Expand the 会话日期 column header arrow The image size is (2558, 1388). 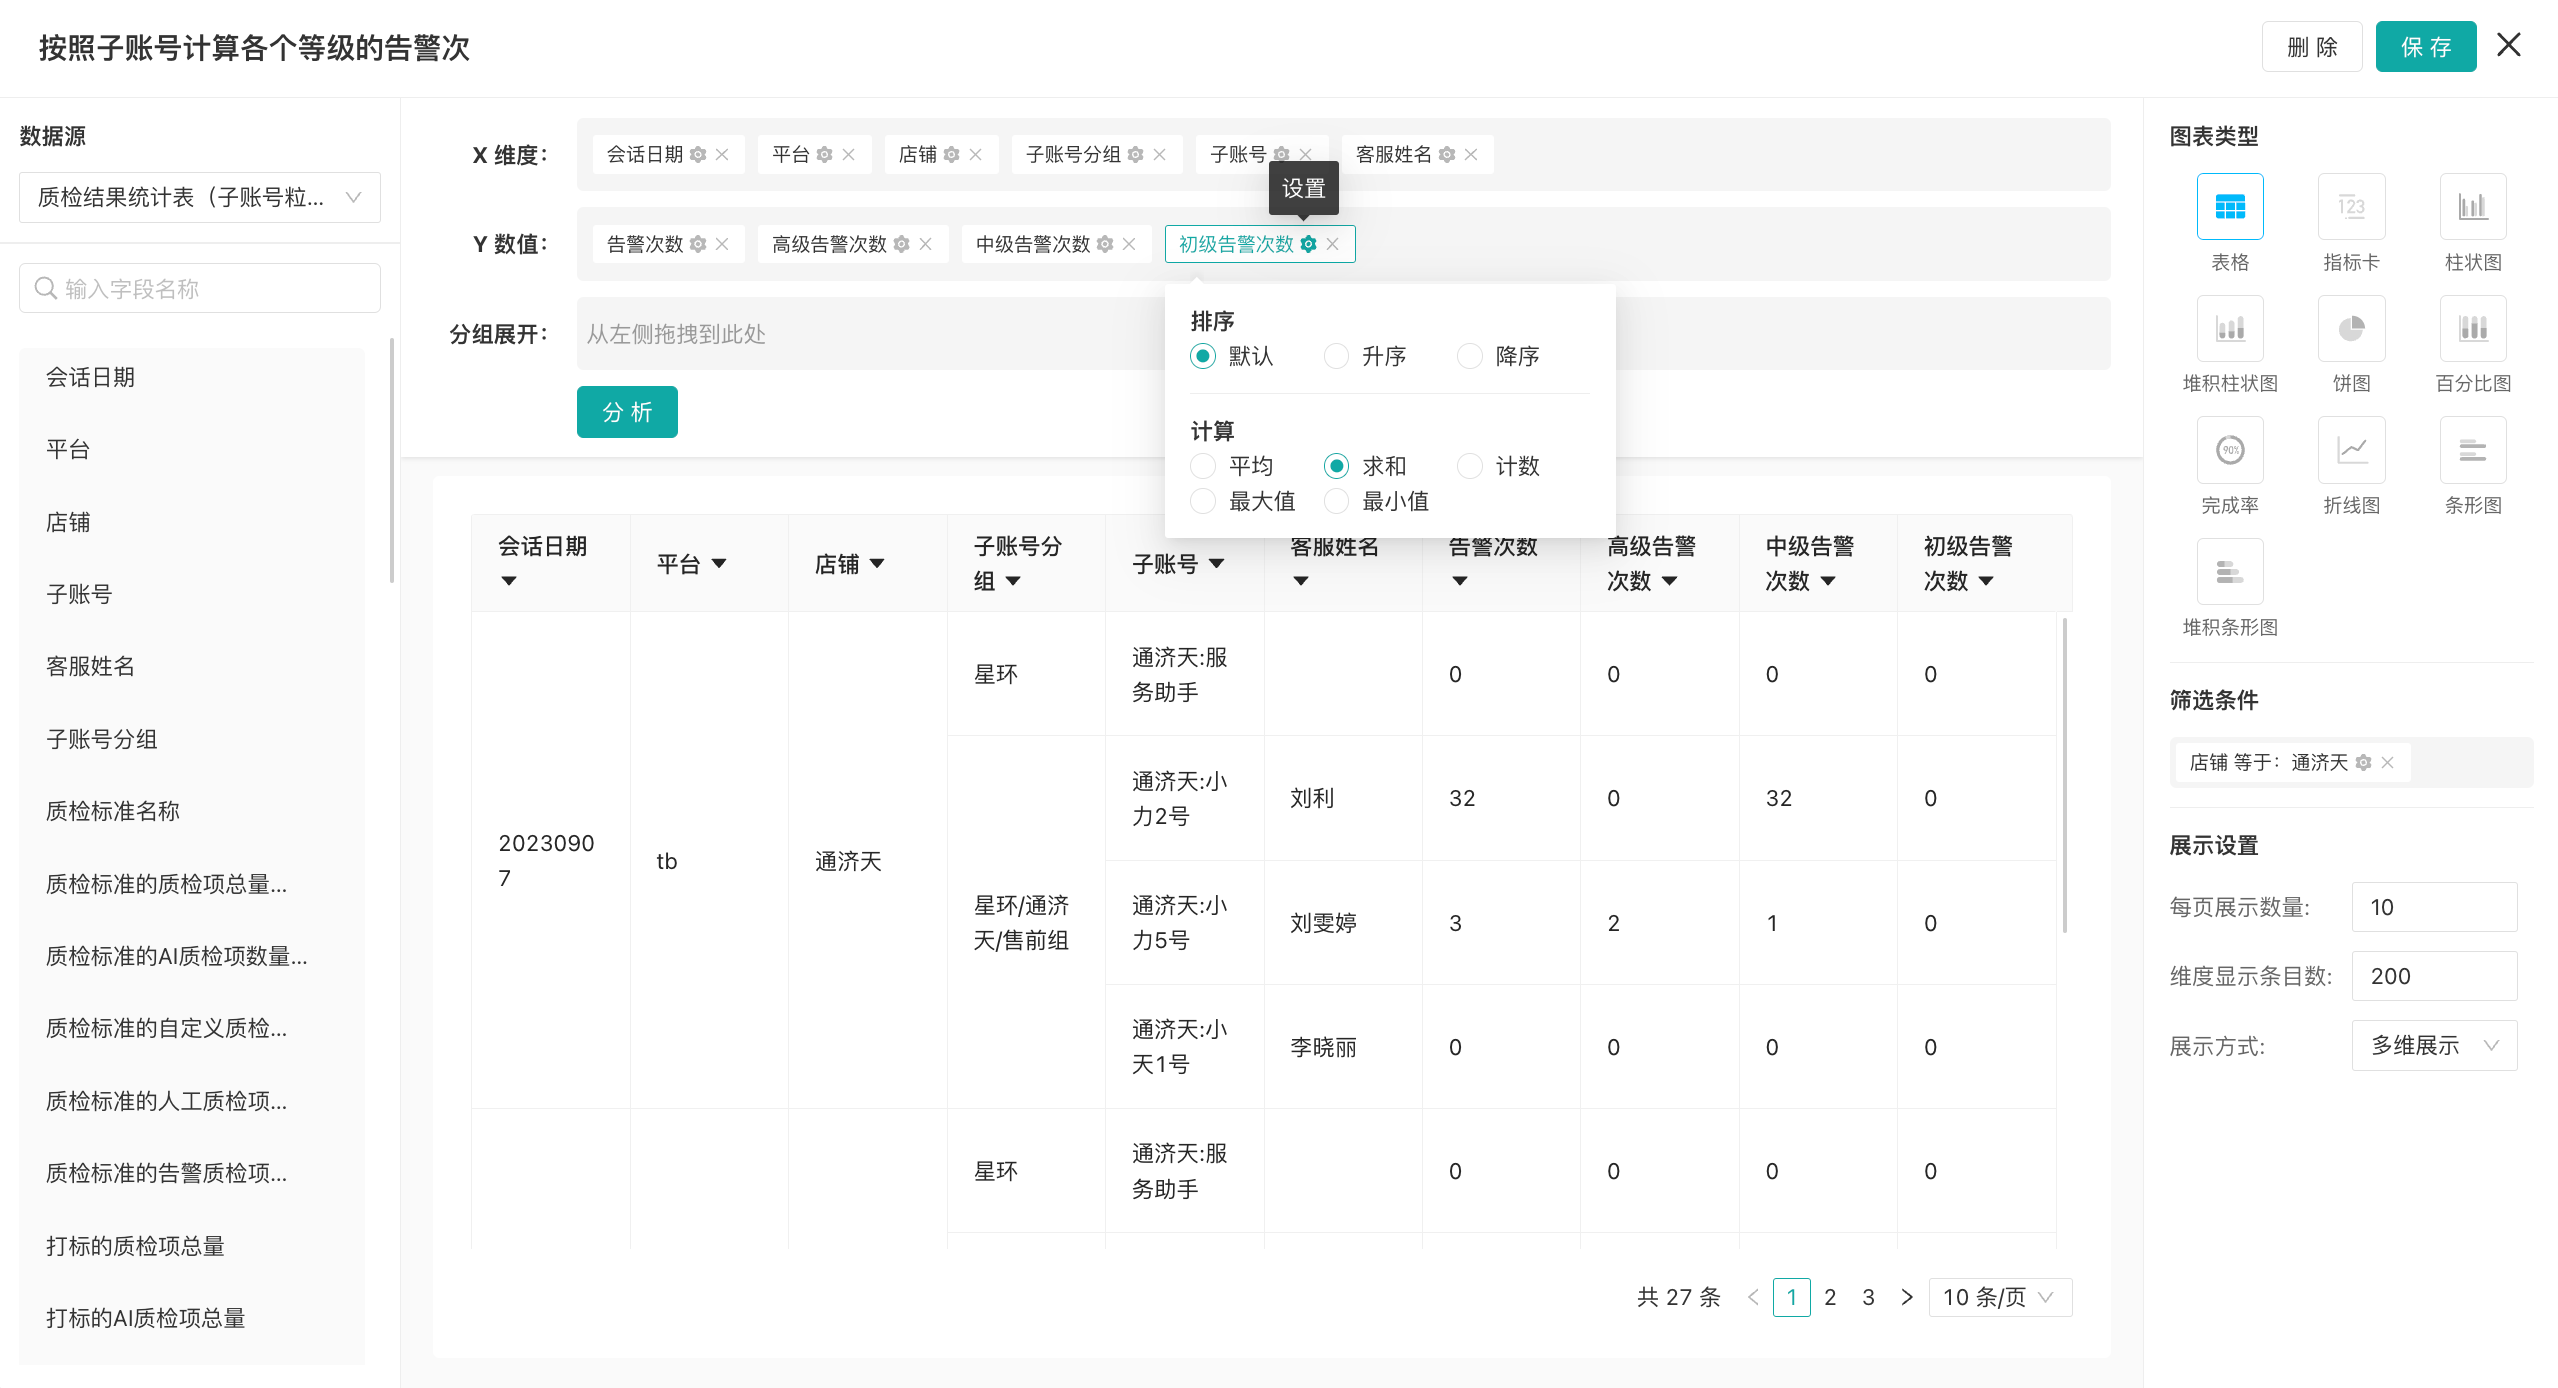click(x=509, y=581)
